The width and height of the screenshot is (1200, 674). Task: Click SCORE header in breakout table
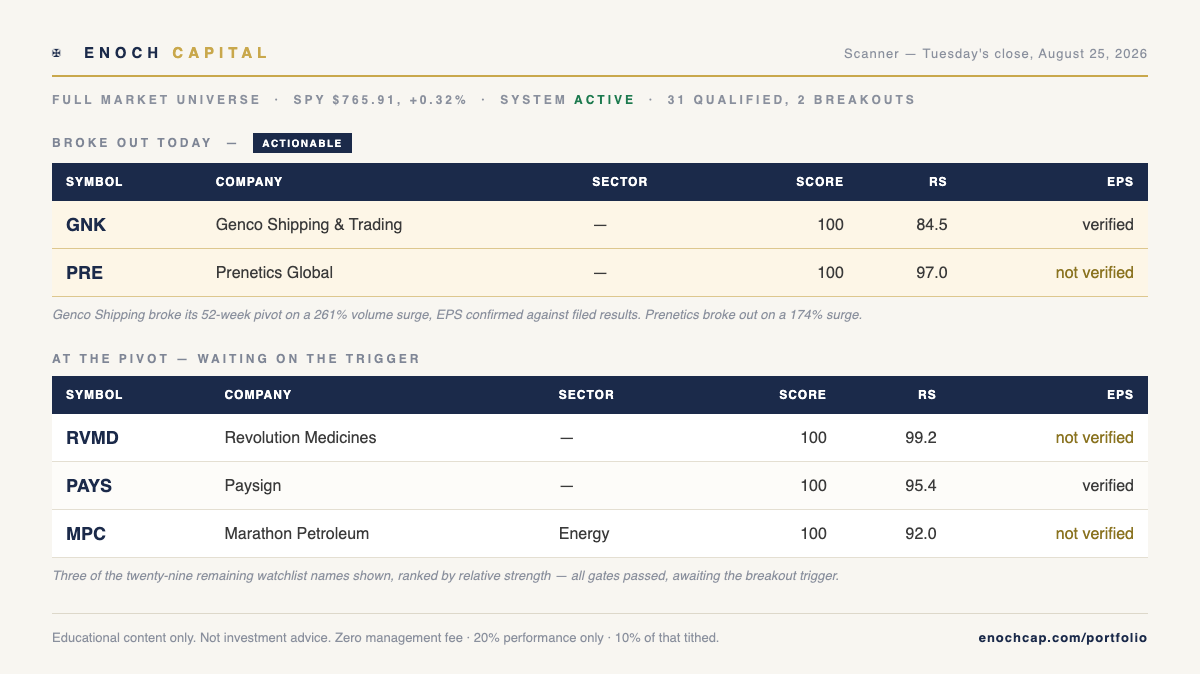[x=820, y=182]
